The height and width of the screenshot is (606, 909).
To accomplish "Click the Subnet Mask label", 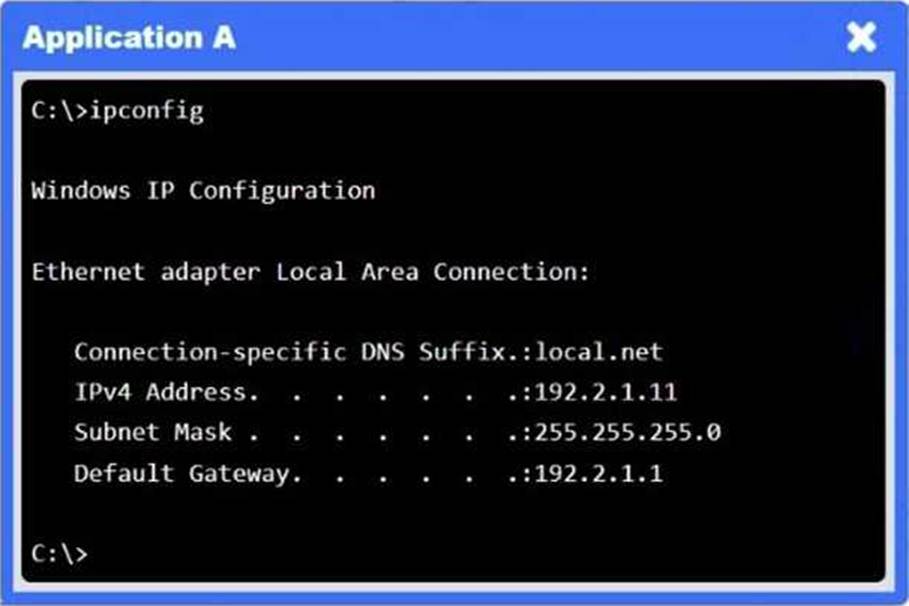I will (153, 433).
